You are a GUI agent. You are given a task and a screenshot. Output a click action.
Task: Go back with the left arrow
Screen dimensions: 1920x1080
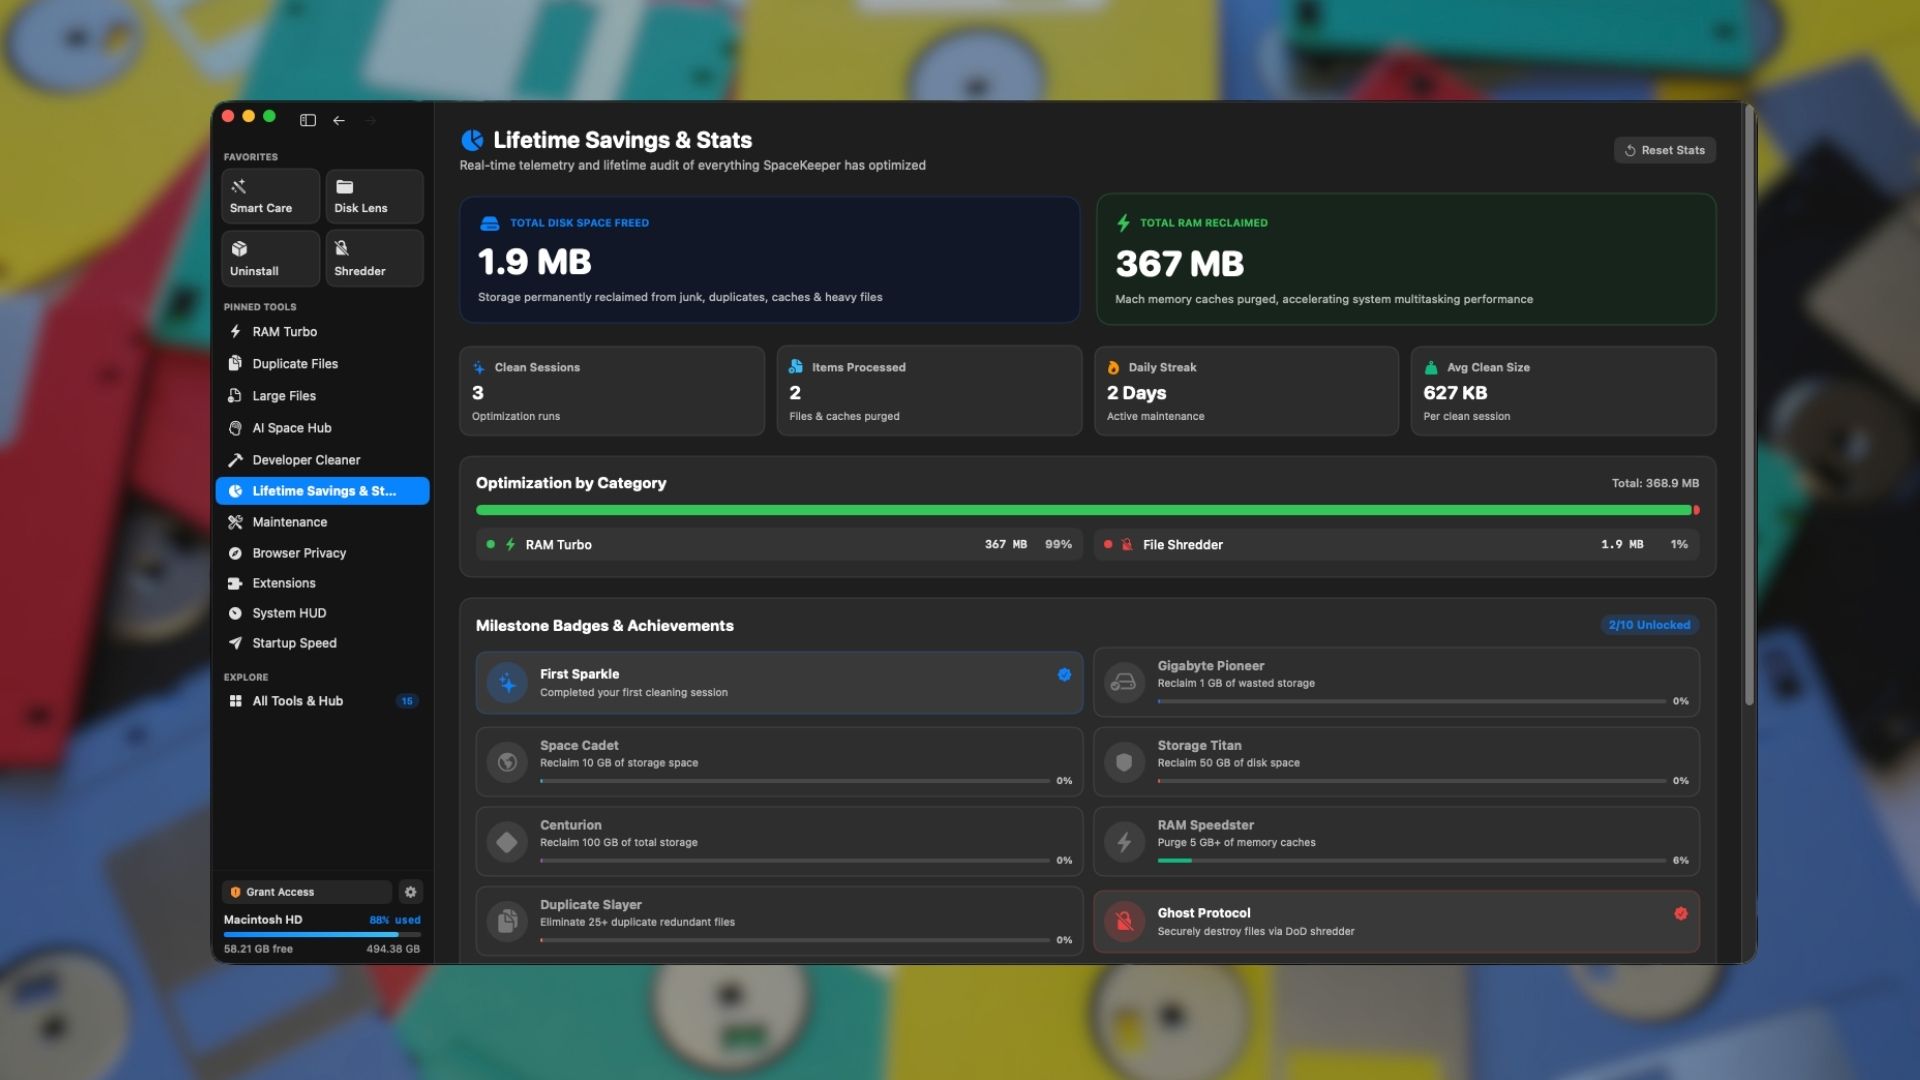tap(339, 120)
